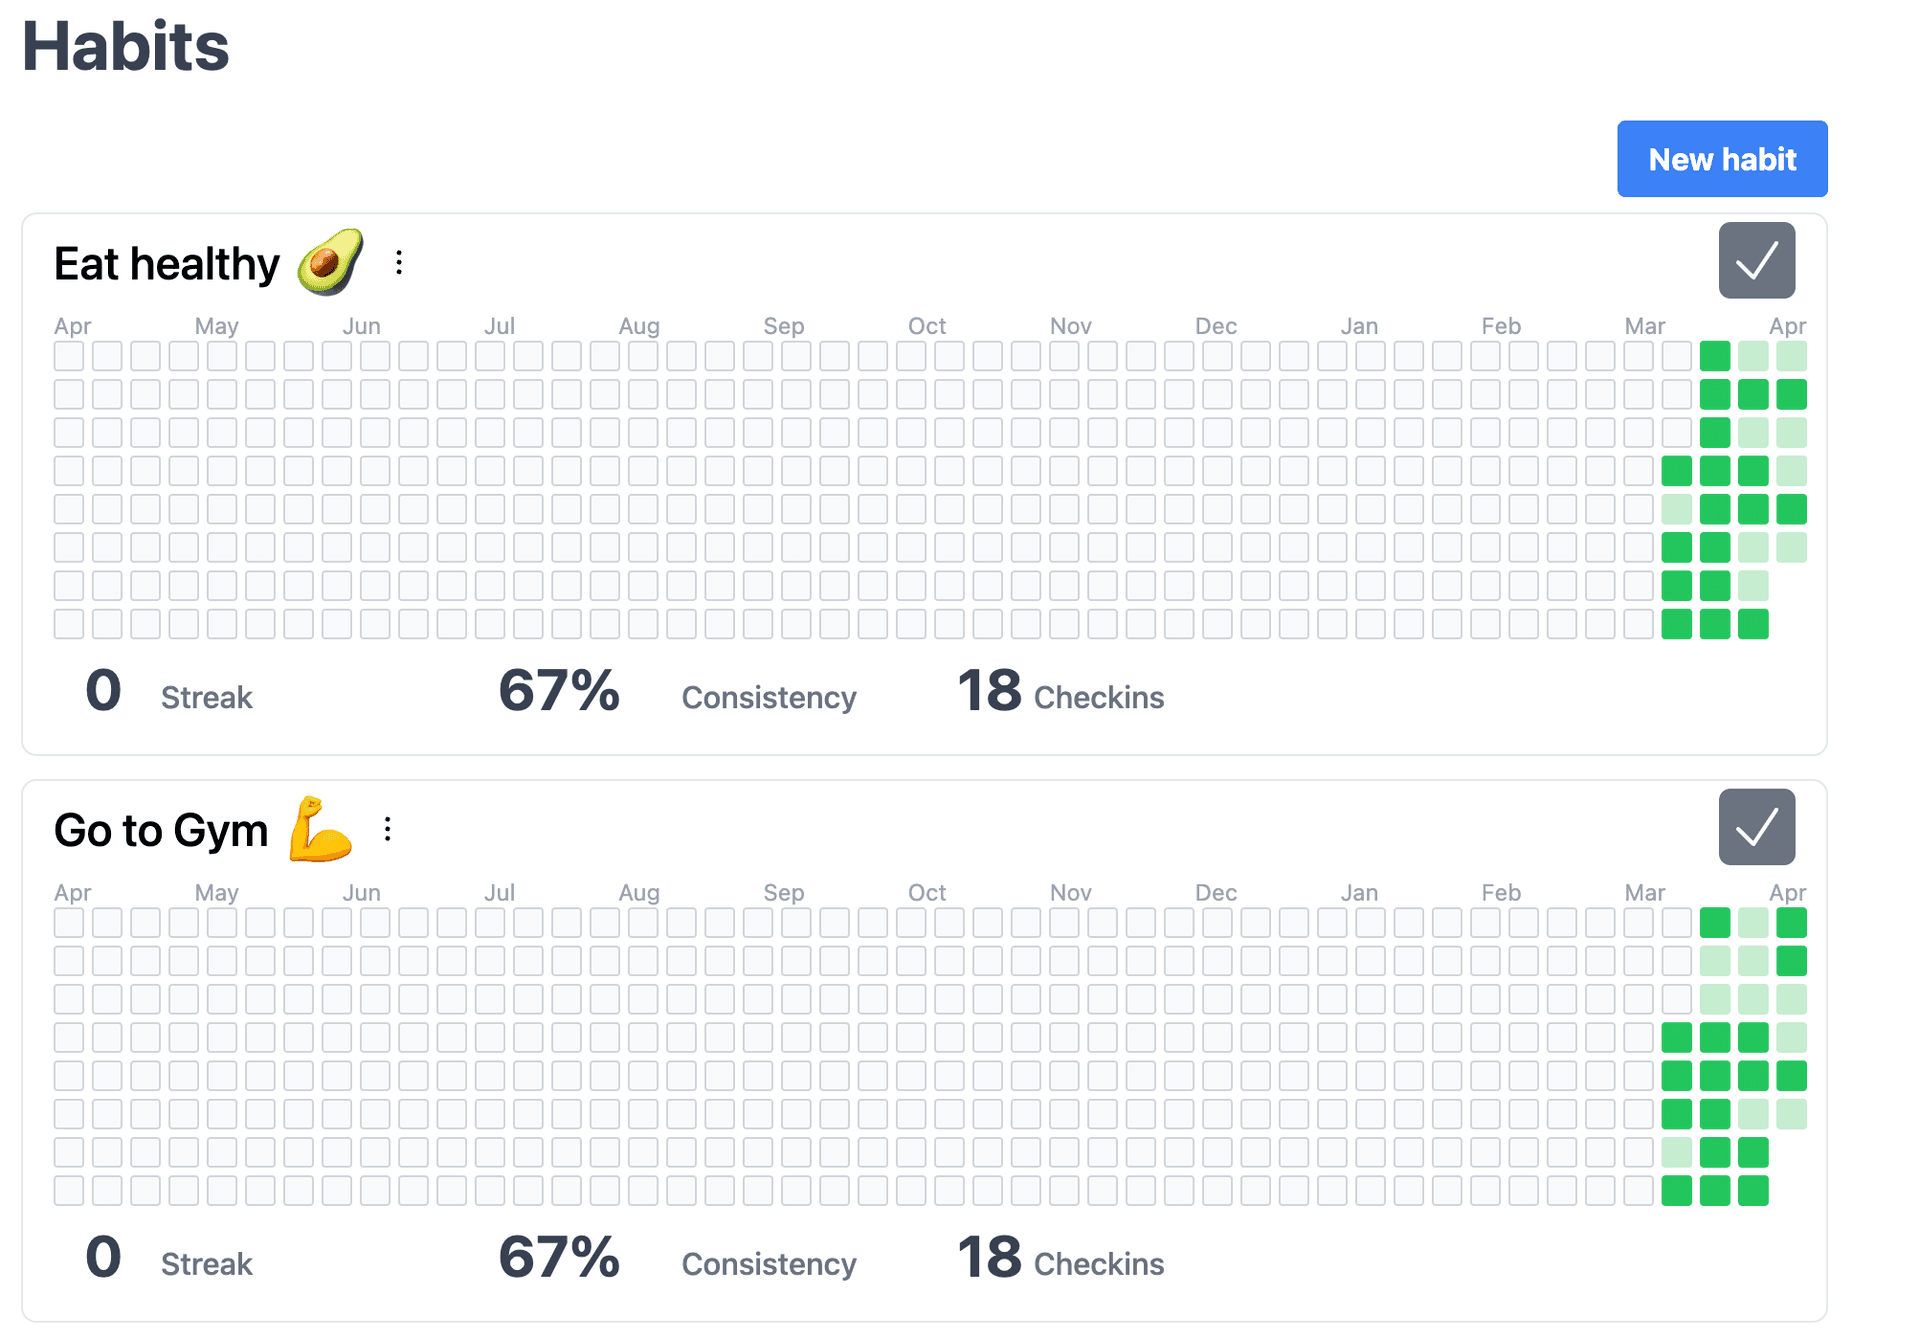Toggle the Go to Gym check-in checkmark
The image size is (1920, 1338).
pyautogui.click(x=1756, y=827)
